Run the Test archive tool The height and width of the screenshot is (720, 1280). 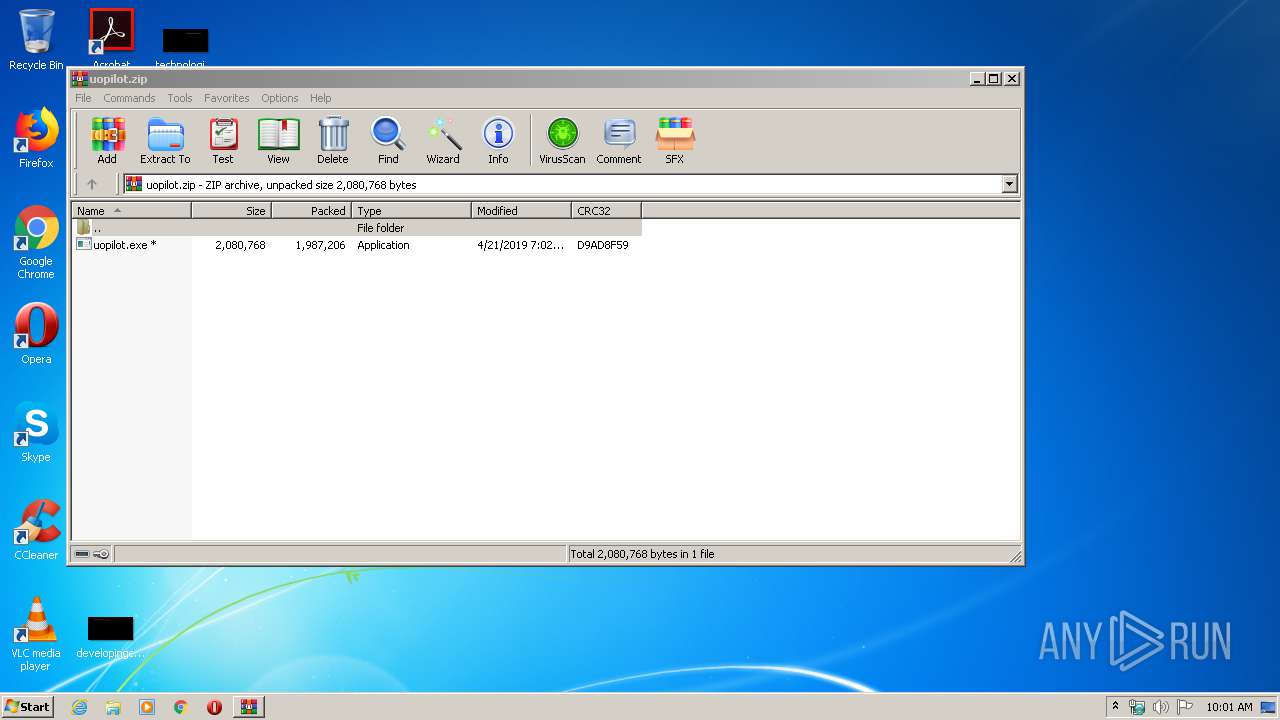223,140
